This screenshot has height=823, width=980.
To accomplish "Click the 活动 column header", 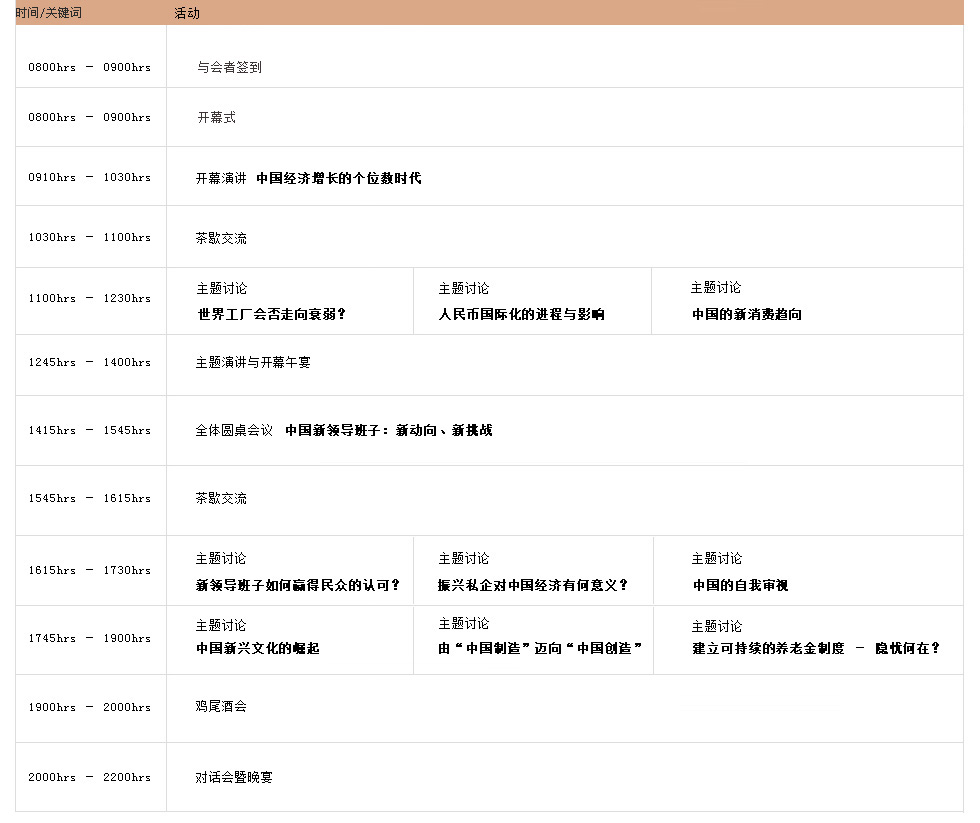I will click(186, 13).
